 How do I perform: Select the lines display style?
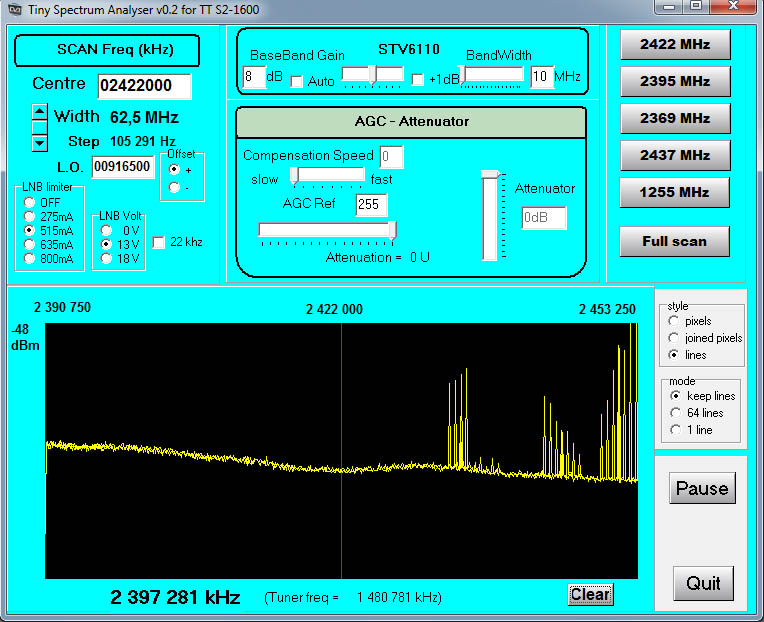pyautogui.click(x=673, y=355)
